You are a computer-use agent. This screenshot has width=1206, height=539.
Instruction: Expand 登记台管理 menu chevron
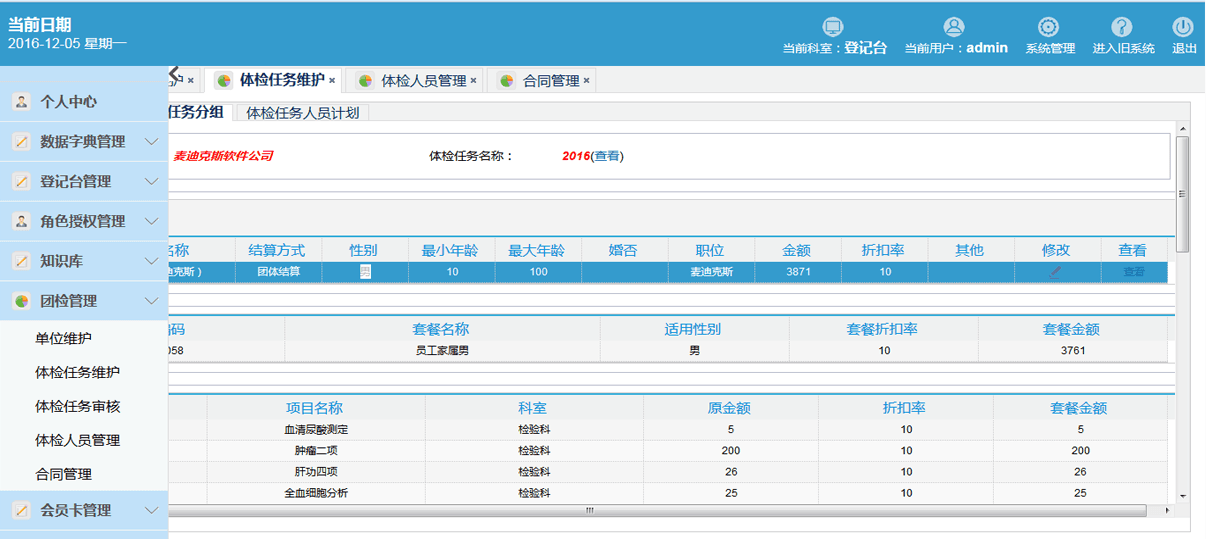[152, 181]
